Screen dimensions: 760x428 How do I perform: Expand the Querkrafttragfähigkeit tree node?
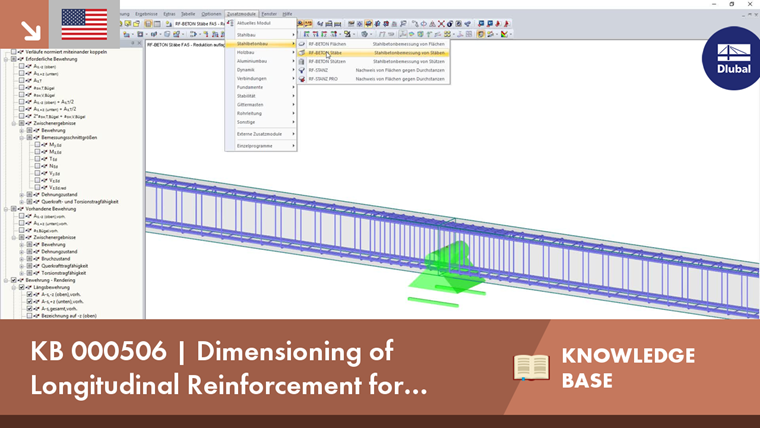(21, 266)
